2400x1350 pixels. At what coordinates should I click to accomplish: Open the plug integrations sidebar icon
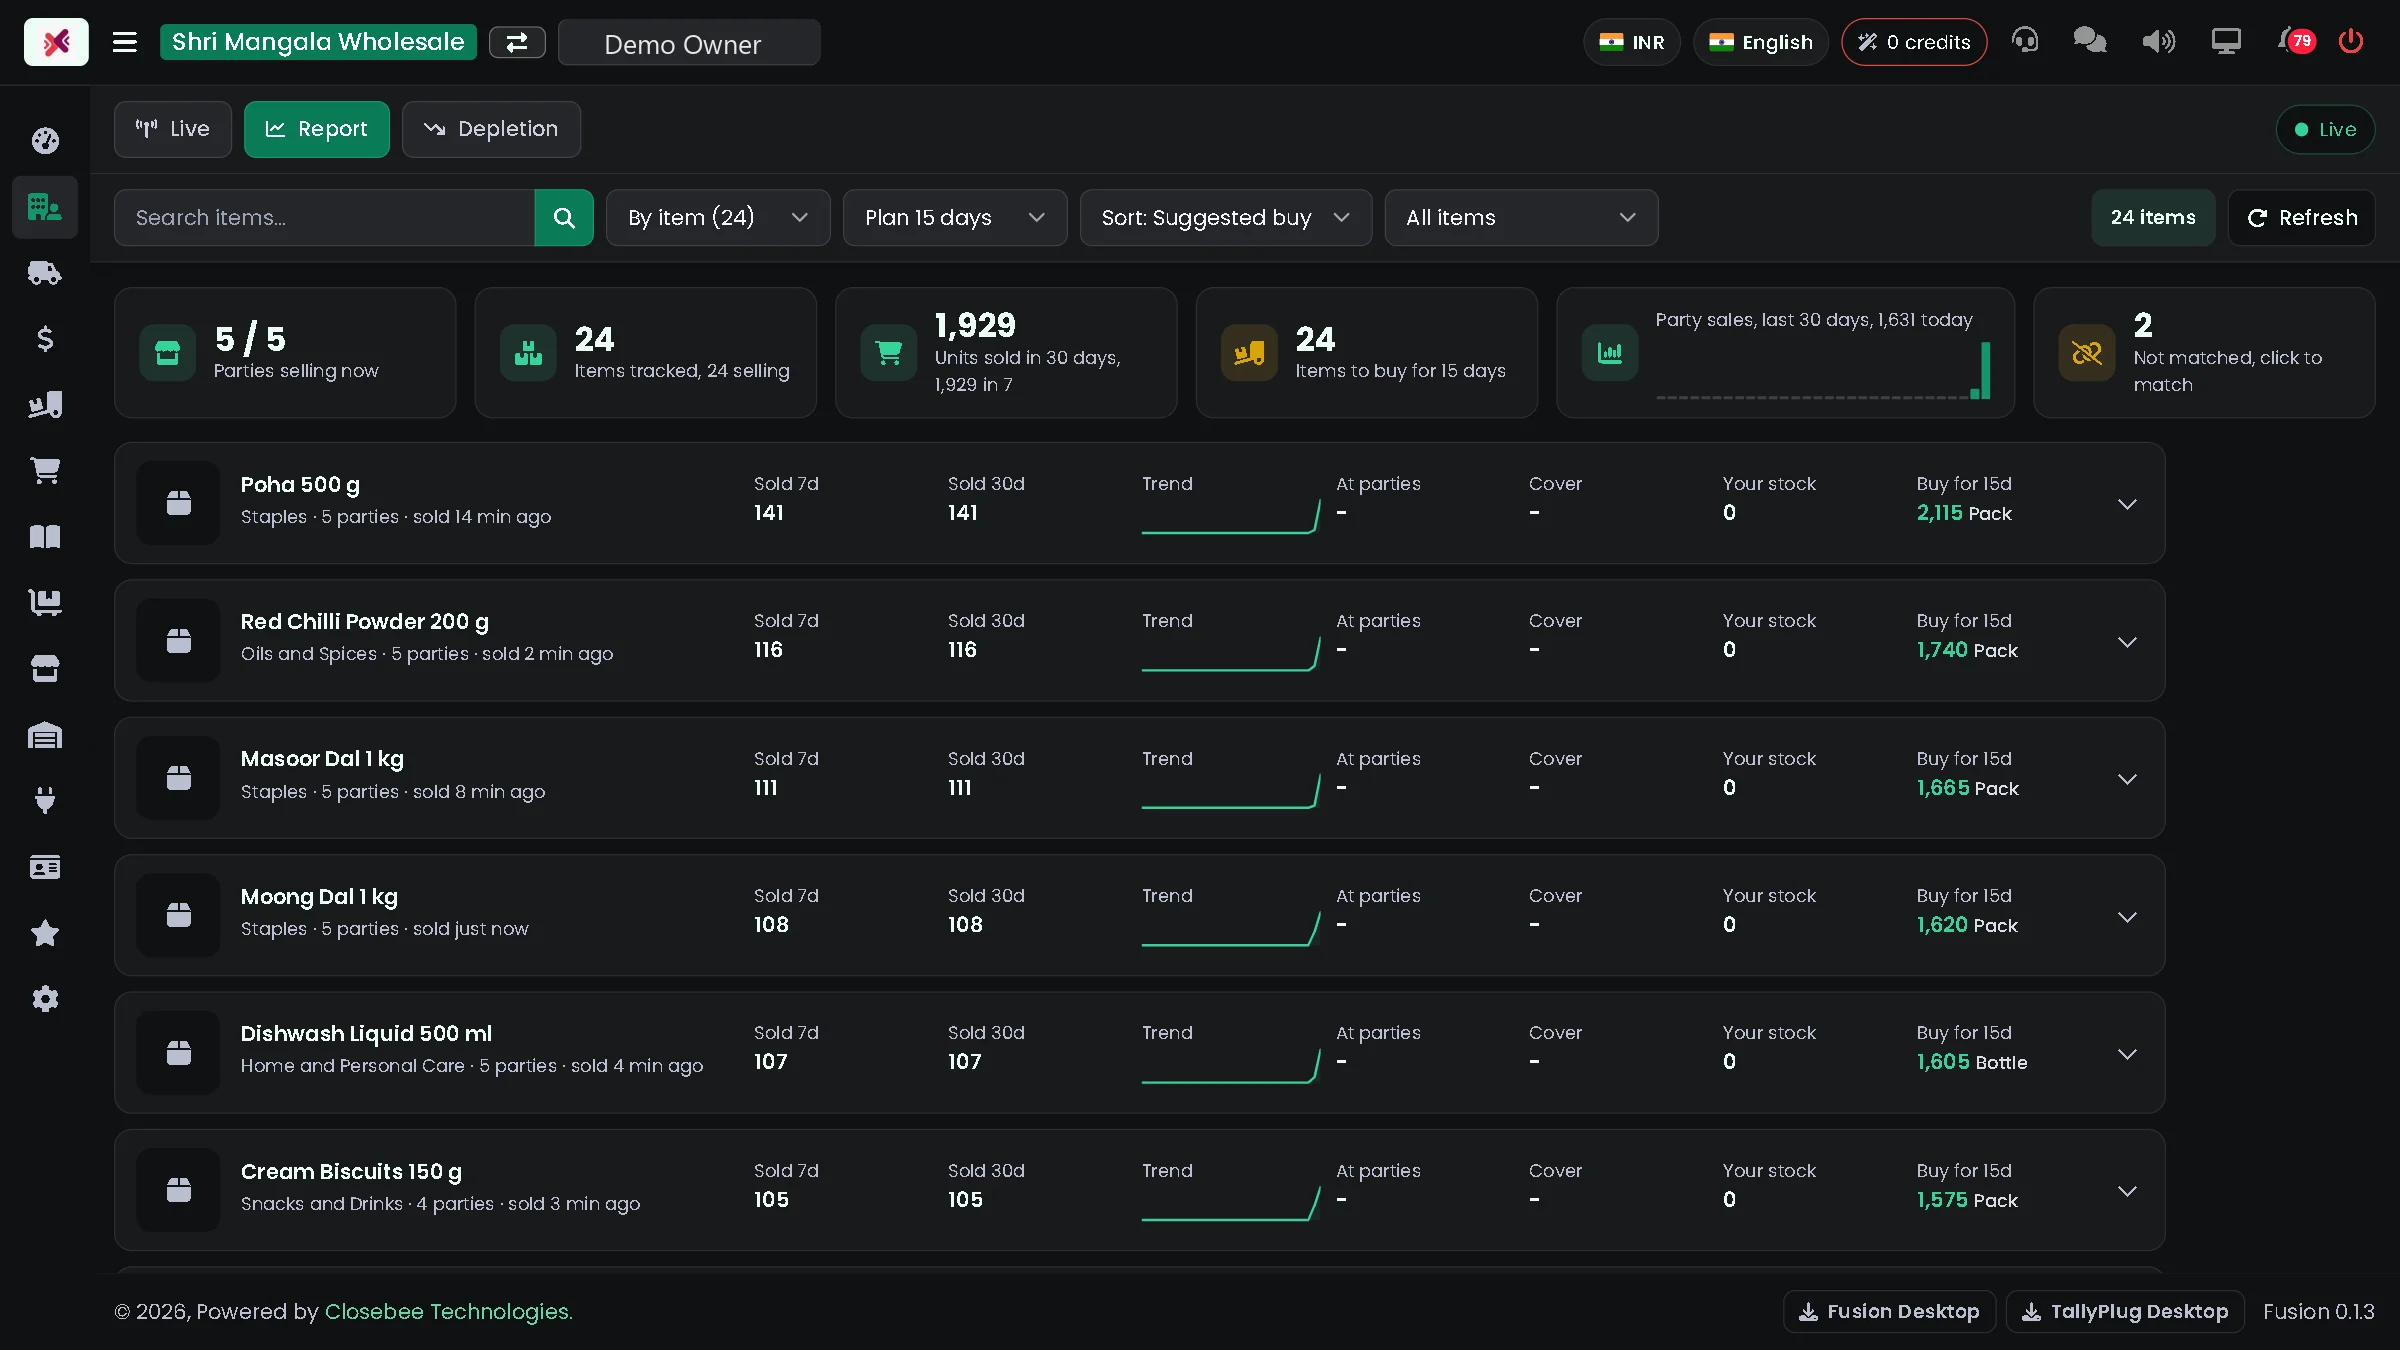45,801
